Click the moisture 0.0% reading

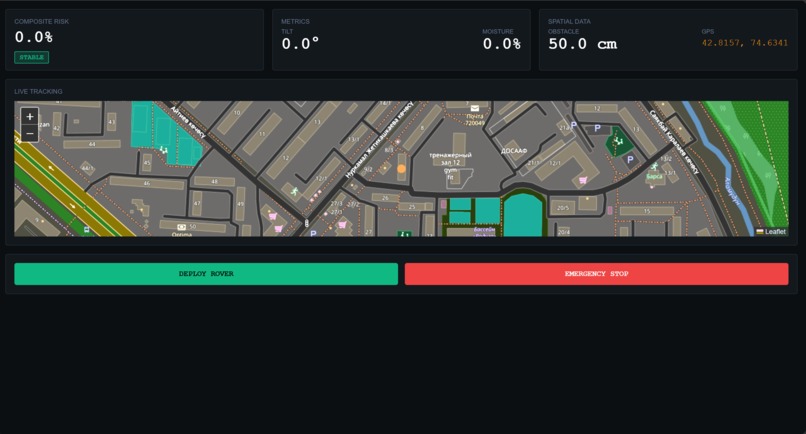click(502, 44)
